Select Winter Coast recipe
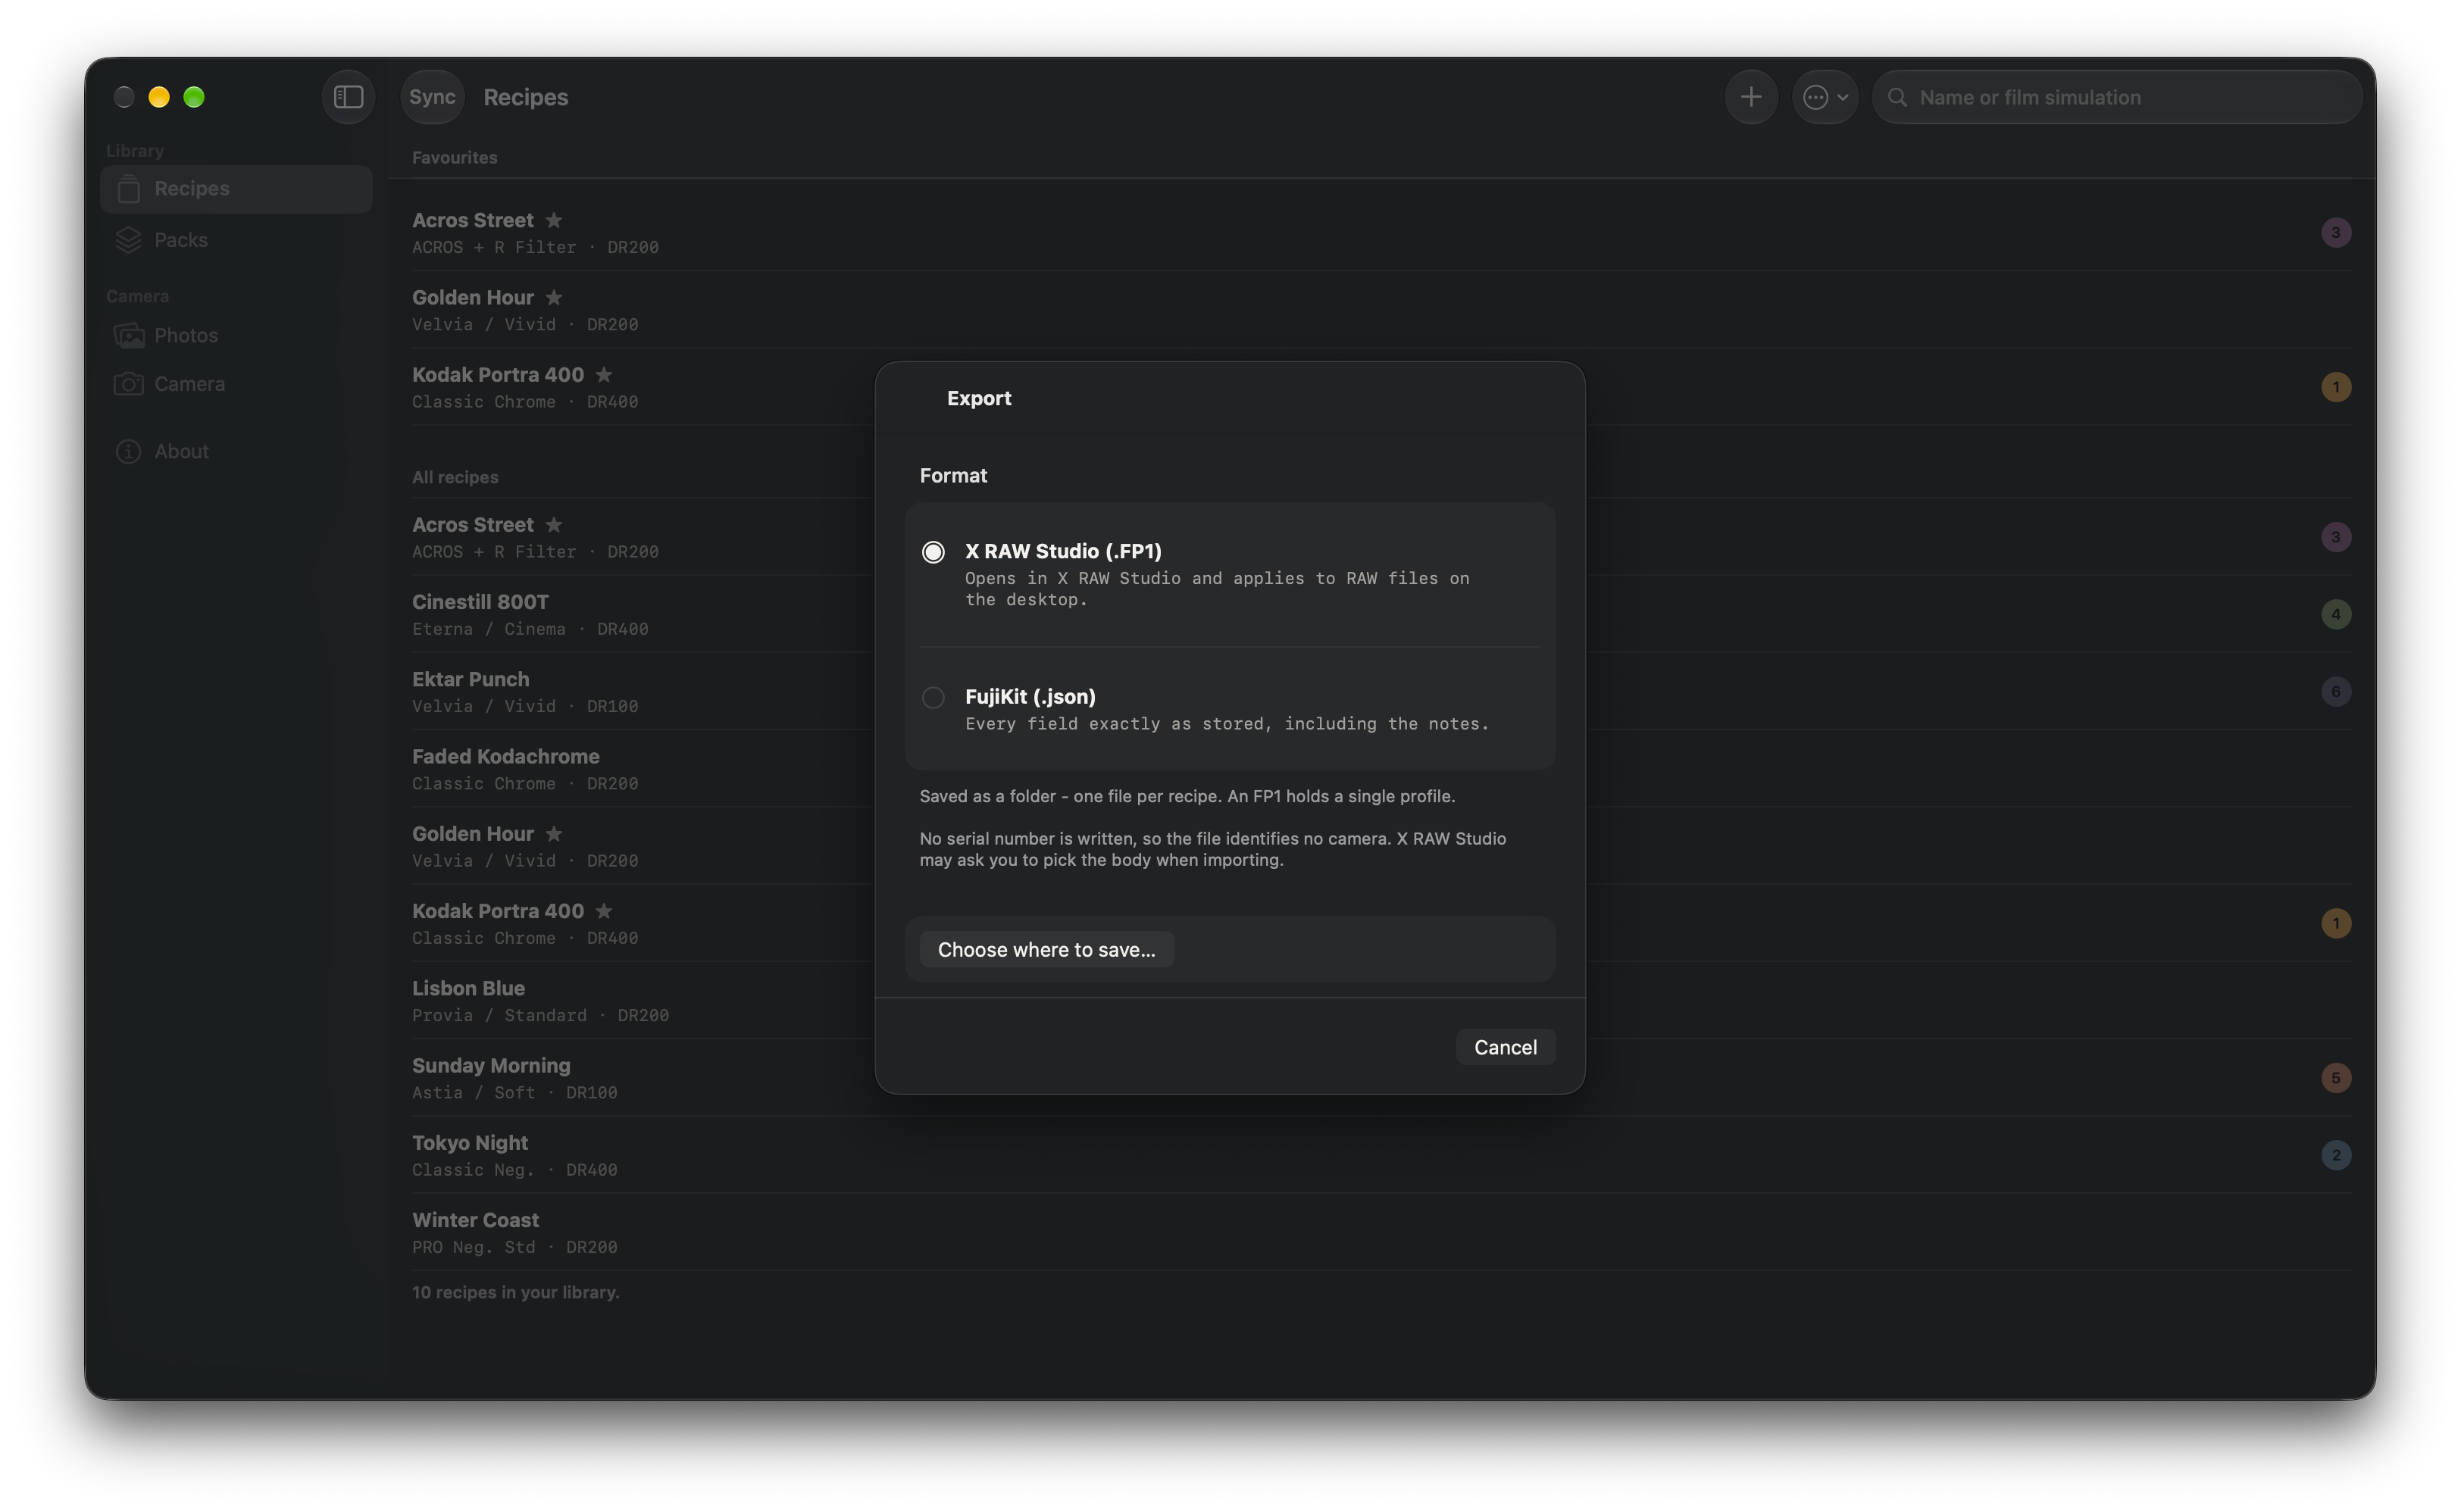This screenshot has height=1512, width=2461. pos(1381,1232)
